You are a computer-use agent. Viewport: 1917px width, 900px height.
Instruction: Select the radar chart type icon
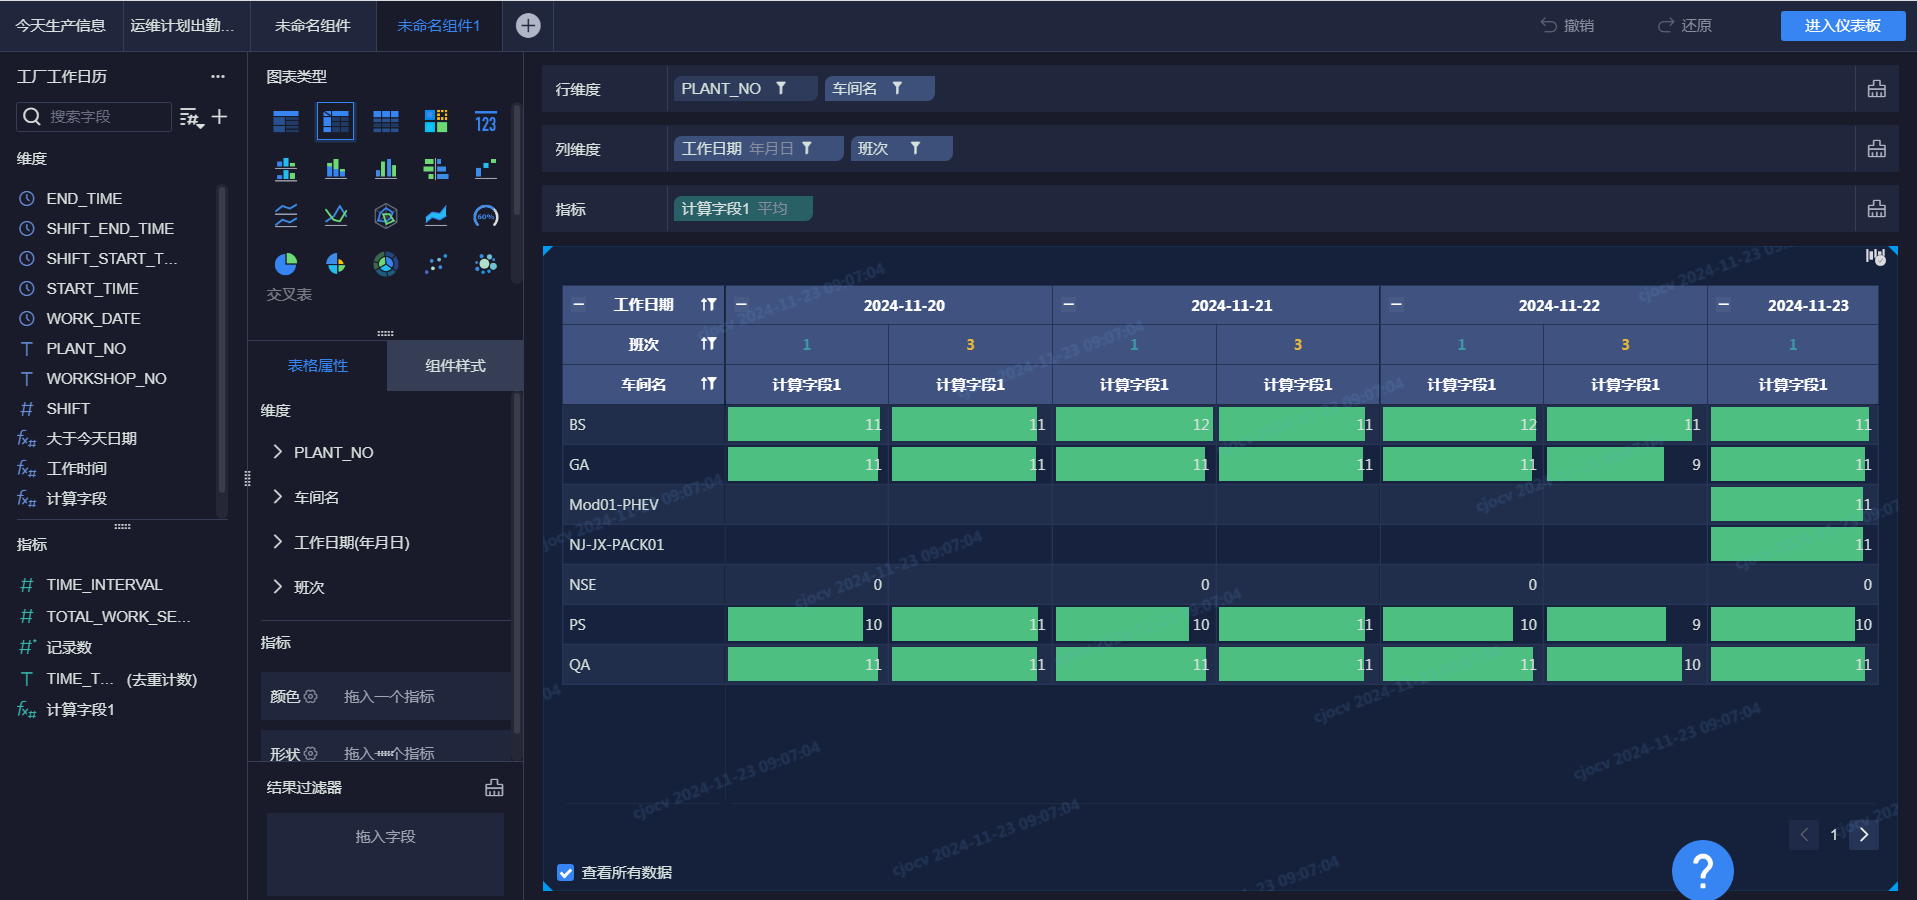click(x=386, y=216)
